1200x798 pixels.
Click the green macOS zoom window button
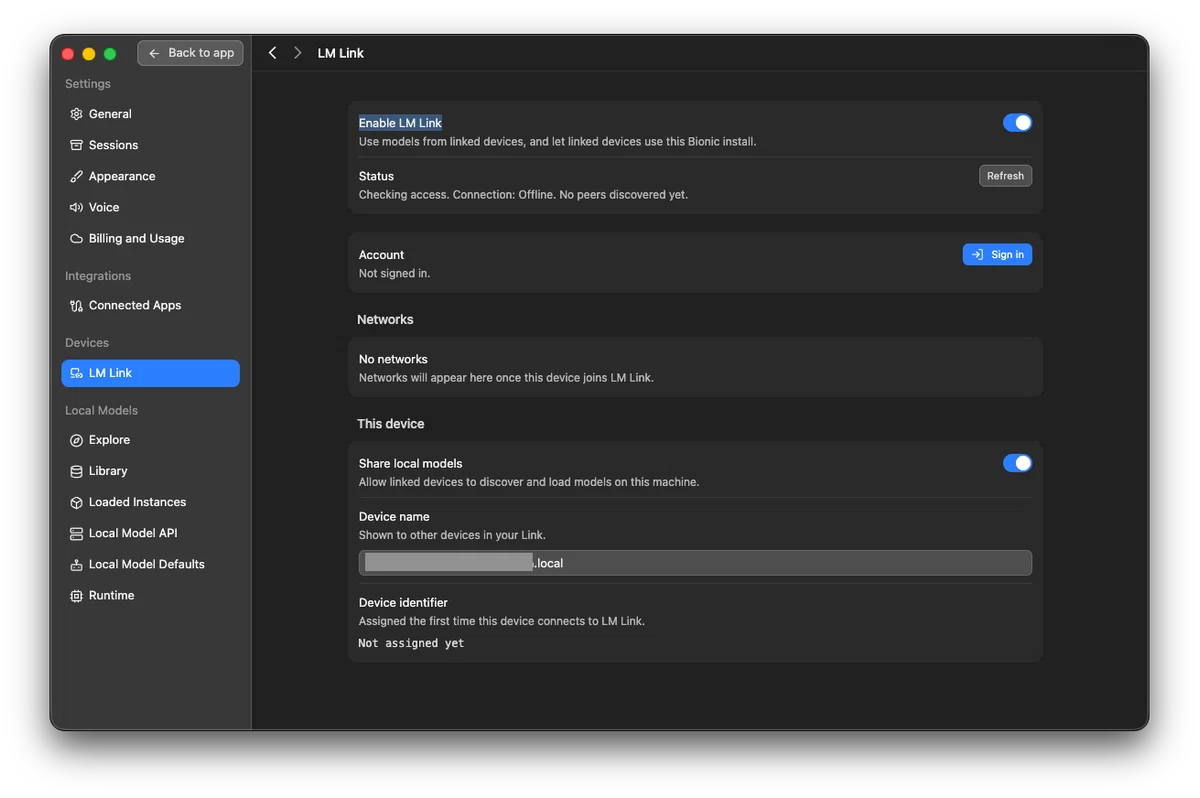click(110, 54)
